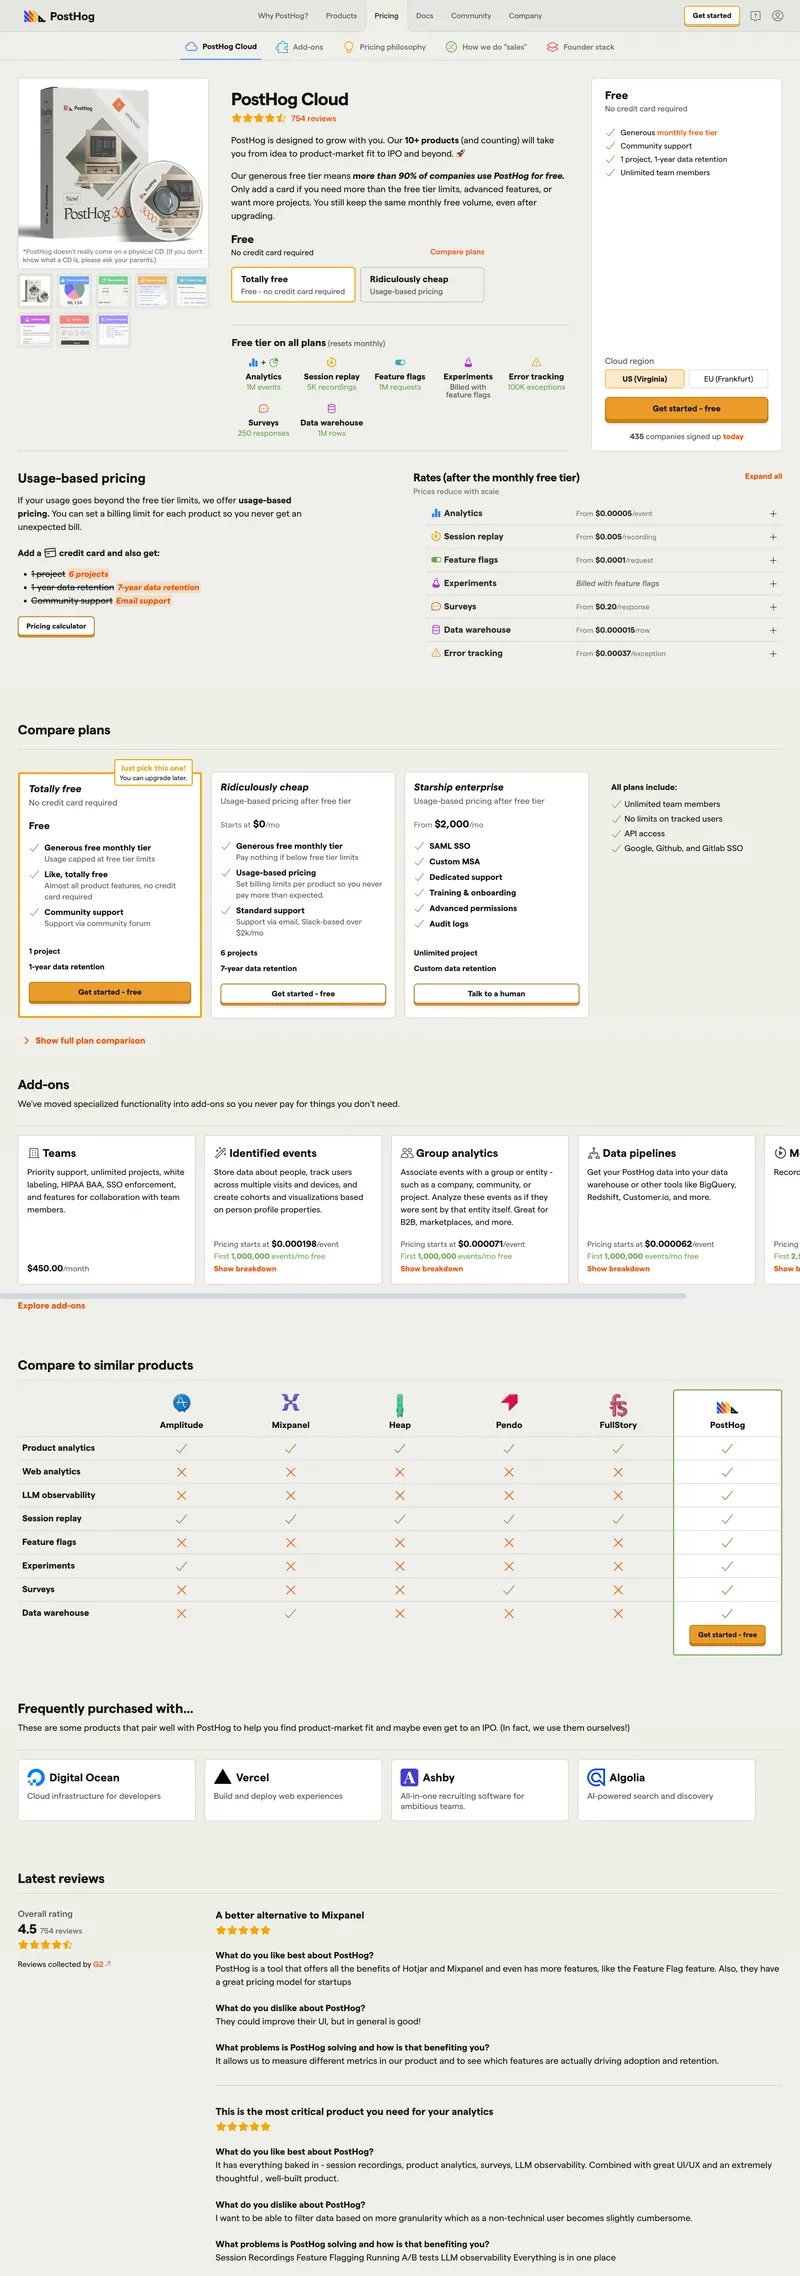Click Talk to a human button
Image resolution: width=800 pixels, height=2276 pixels.
496,994
